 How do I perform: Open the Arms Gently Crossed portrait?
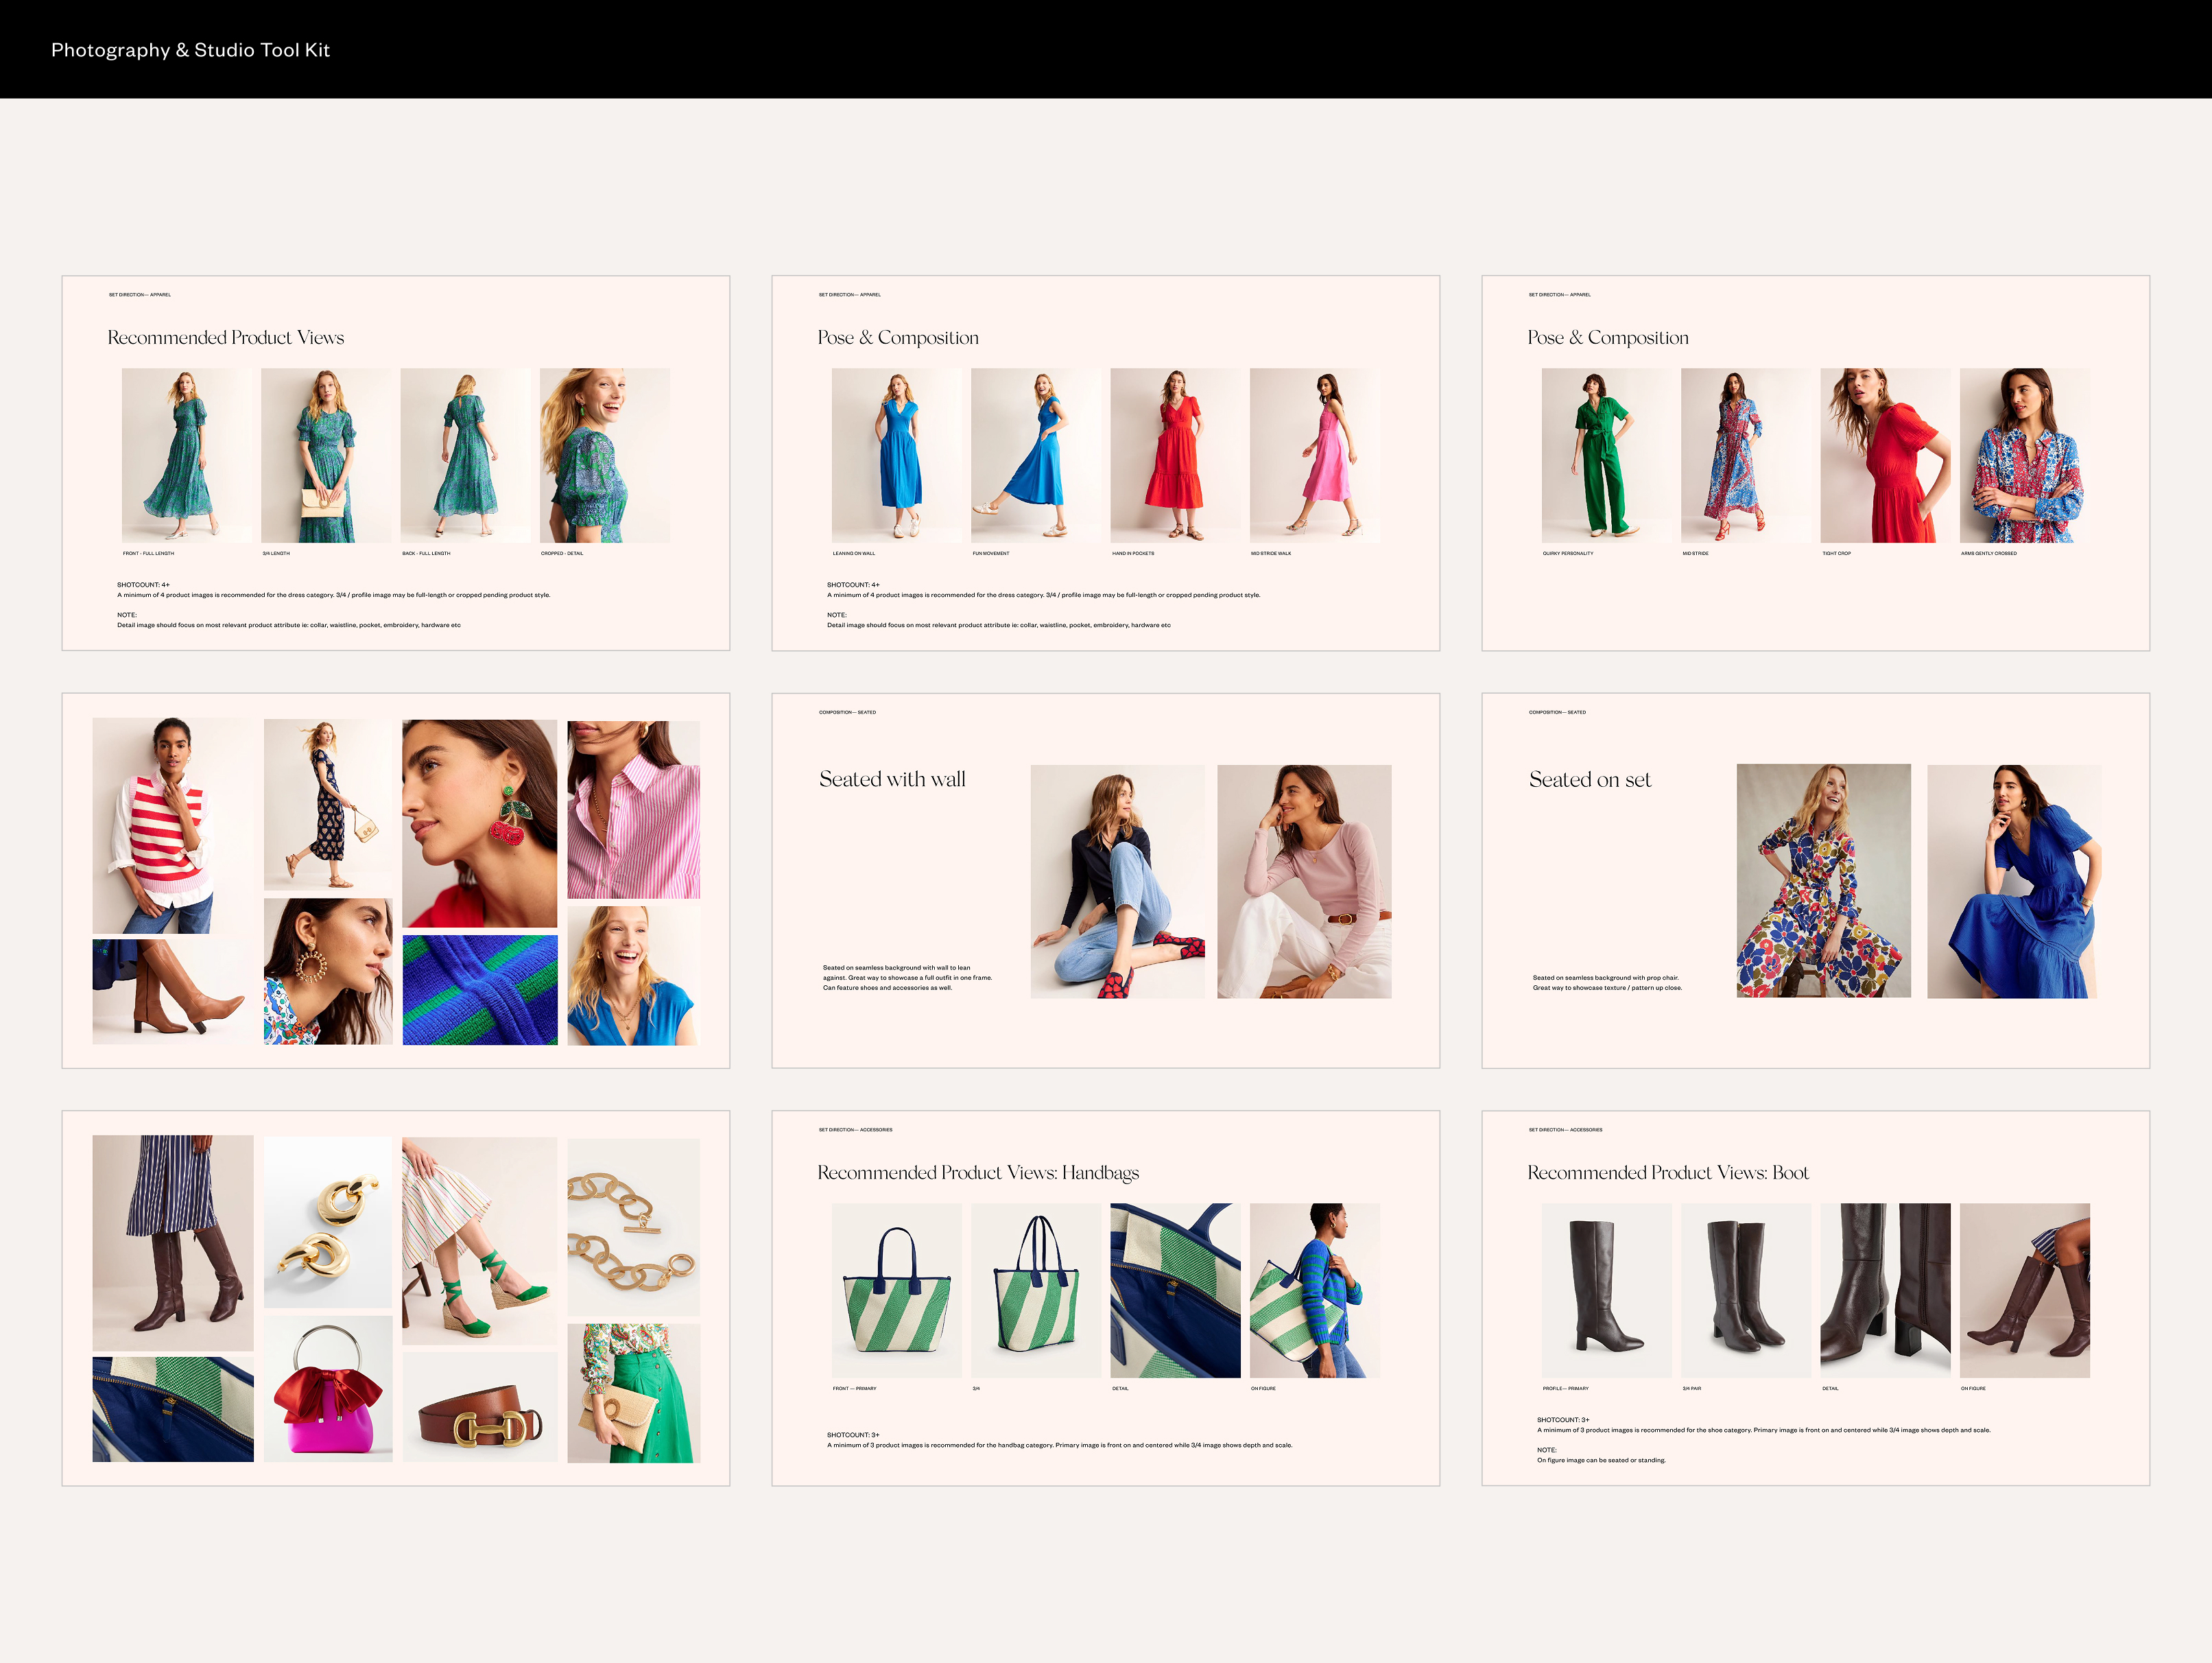(x=2024, y=455)
